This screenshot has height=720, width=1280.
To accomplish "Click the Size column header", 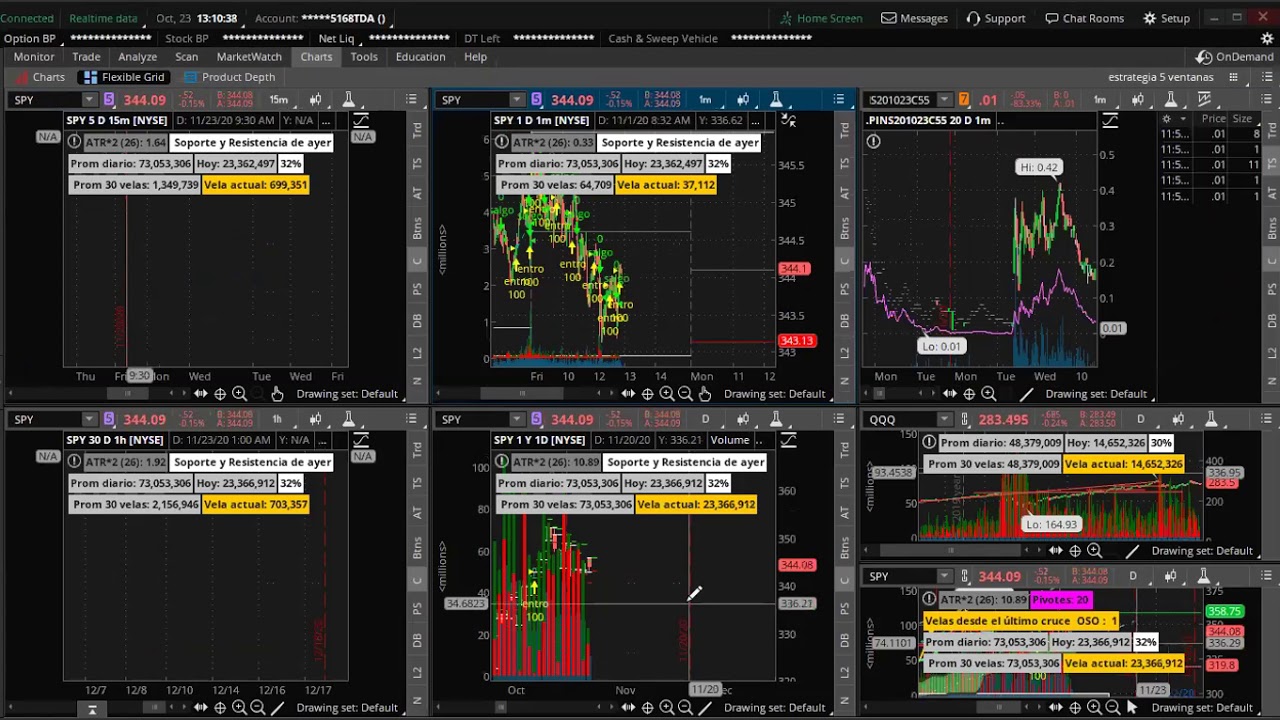I will (1242, 118).
